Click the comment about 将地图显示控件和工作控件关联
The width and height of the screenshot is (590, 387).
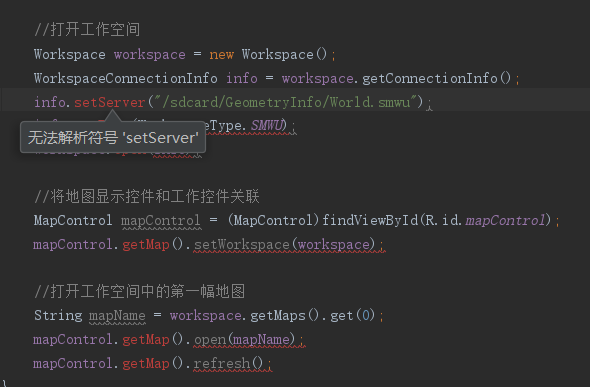pyautogui.click(x=147, y=196)
